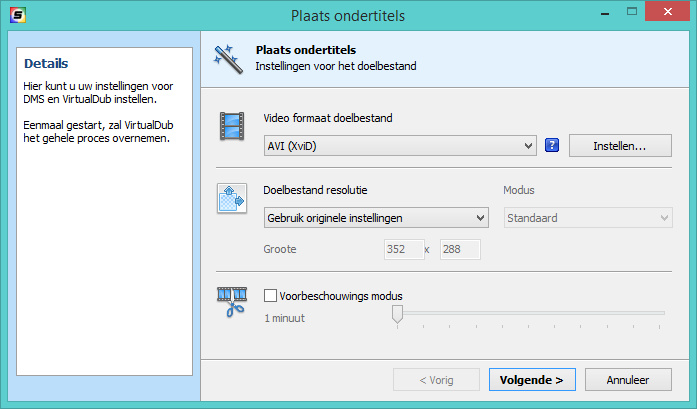Screen dimensions: 697x409
Task: Click the magic wand wizard icon
Action: point(226,59)
